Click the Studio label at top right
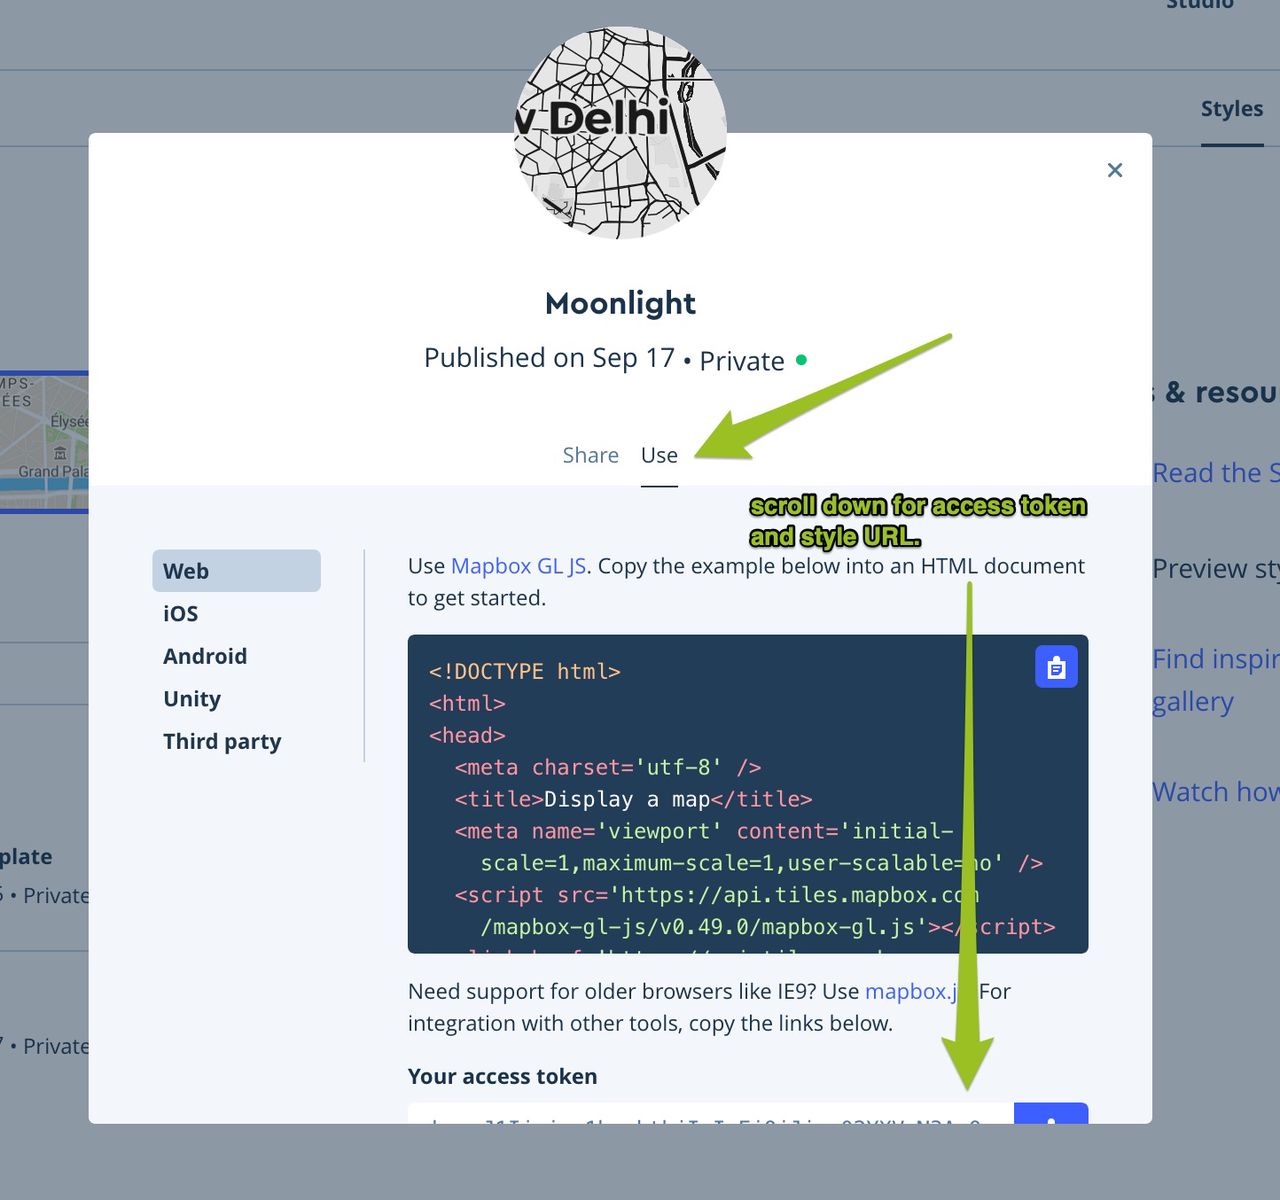This screenshot has width=1280, height=1200. pyautogui.click(x=1198, y=5)
